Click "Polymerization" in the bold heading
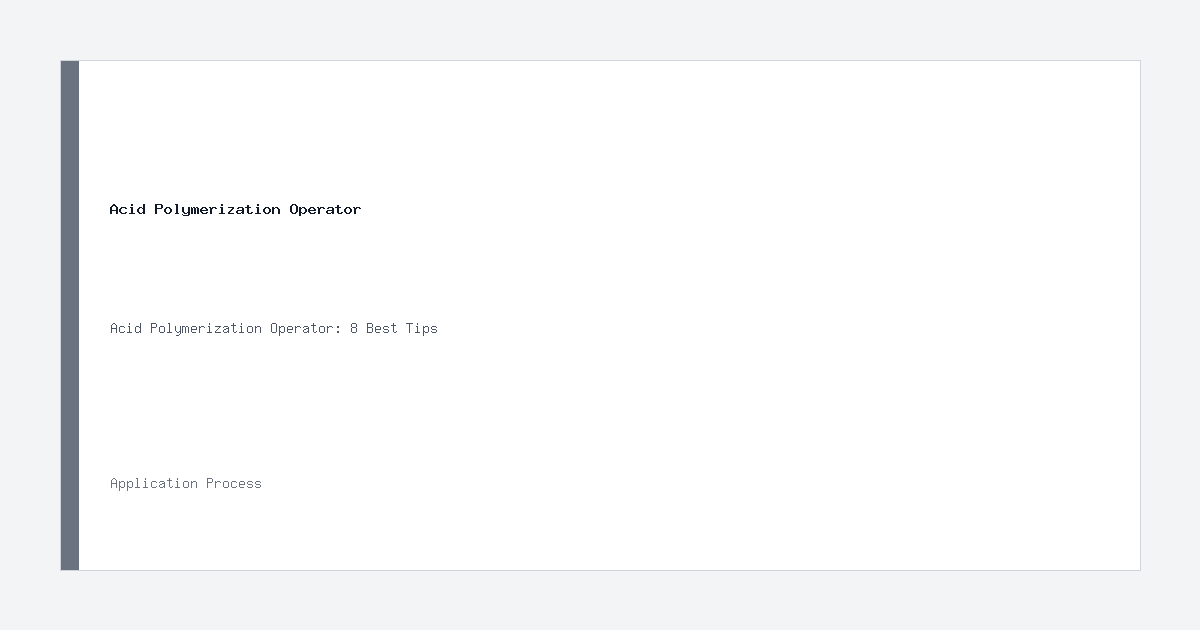Viewport: 1200px width, 630px height. click(217, 209)
